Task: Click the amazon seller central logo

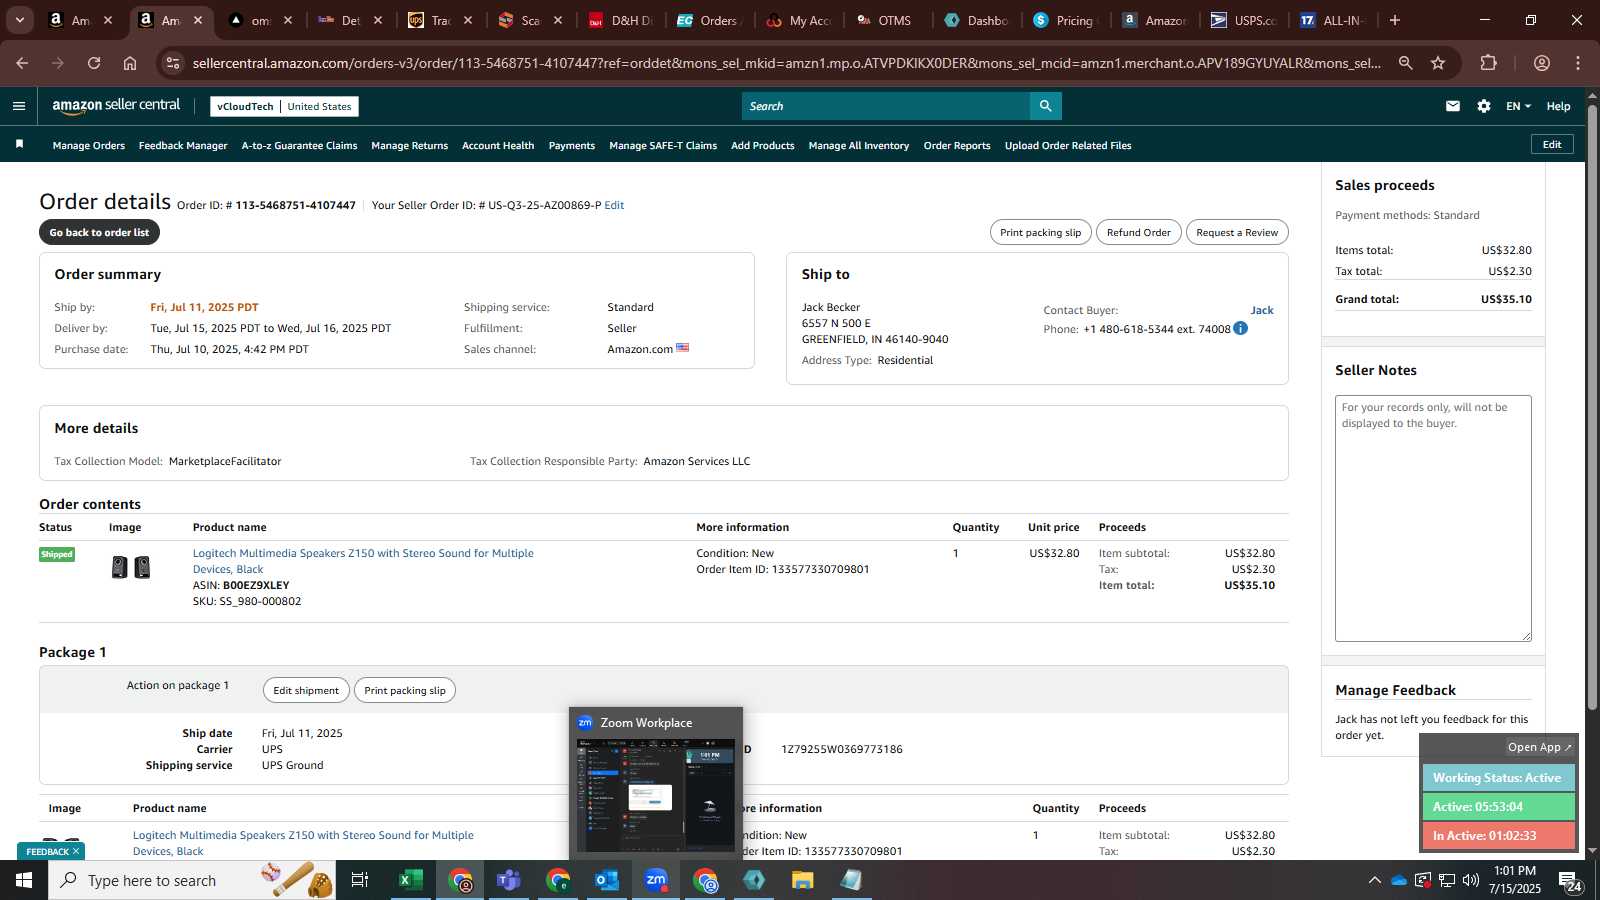Action: click(116, 105)
